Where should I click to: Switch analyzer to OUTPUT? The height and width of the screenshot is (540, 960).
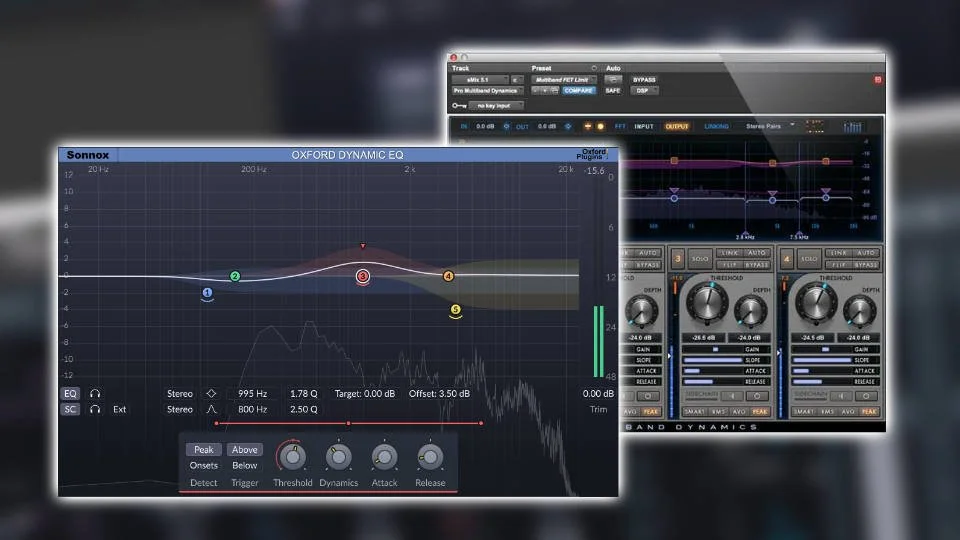point(677,126)
